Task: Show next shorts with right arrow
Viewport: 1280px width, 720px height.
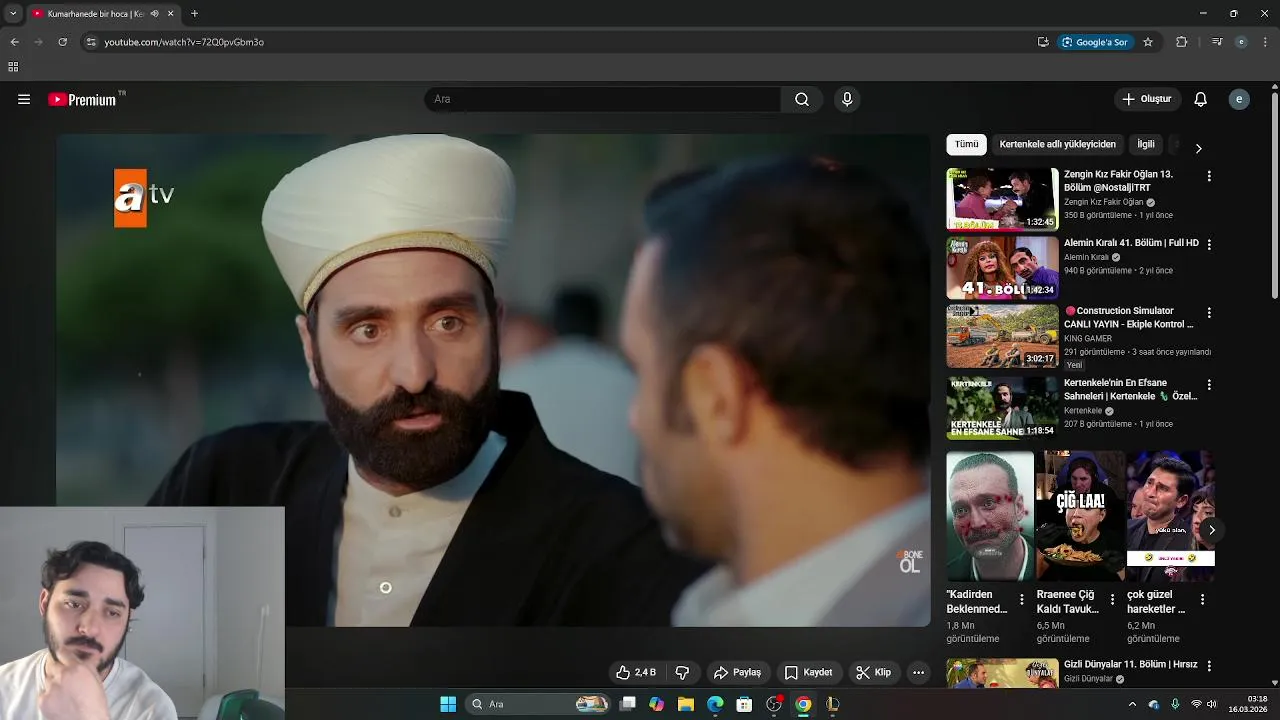Action: [1211, 530]
